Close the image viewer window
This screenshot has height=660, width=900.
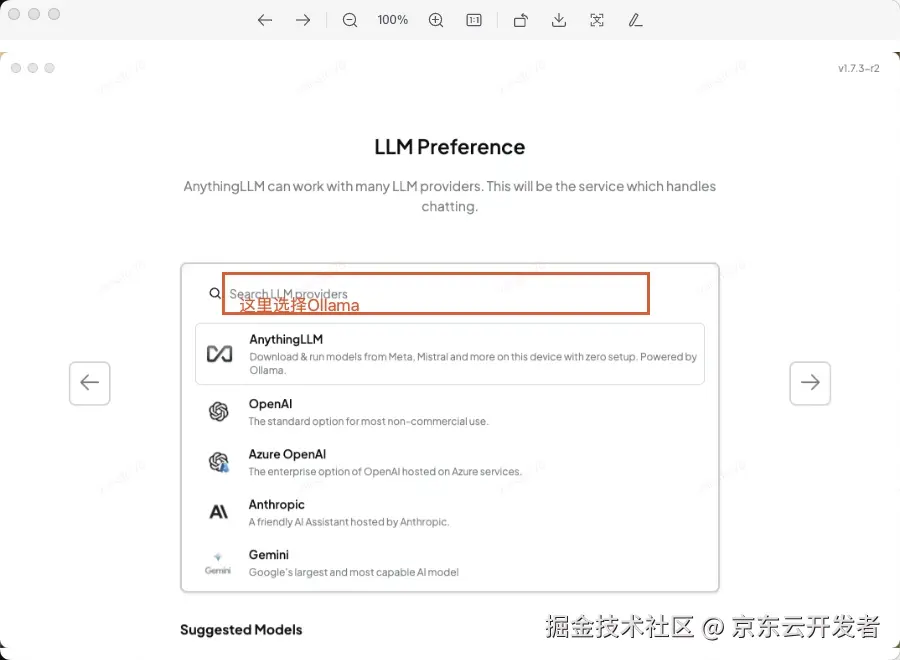click(x=14, y=14)
